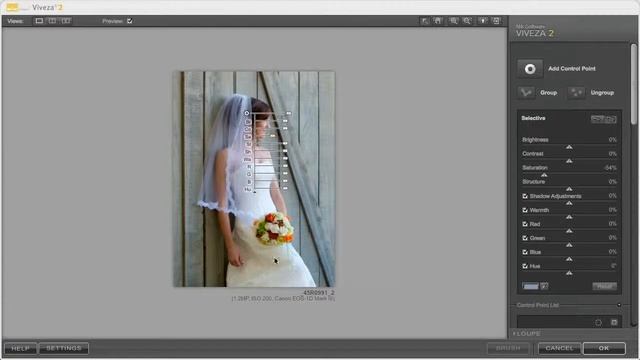Click CANCEL to discard changes
640x360 pixels.
coord(559,348)
